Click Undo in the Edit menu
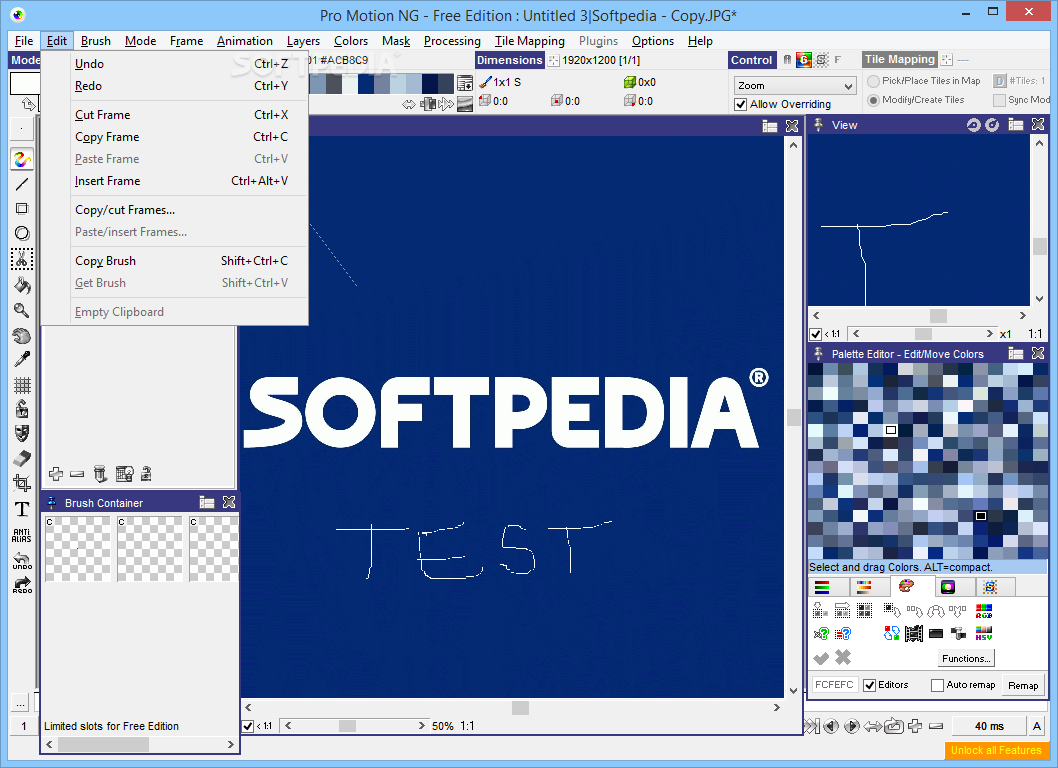Viewport: 1058px width, 768px height. coord(89,63)
